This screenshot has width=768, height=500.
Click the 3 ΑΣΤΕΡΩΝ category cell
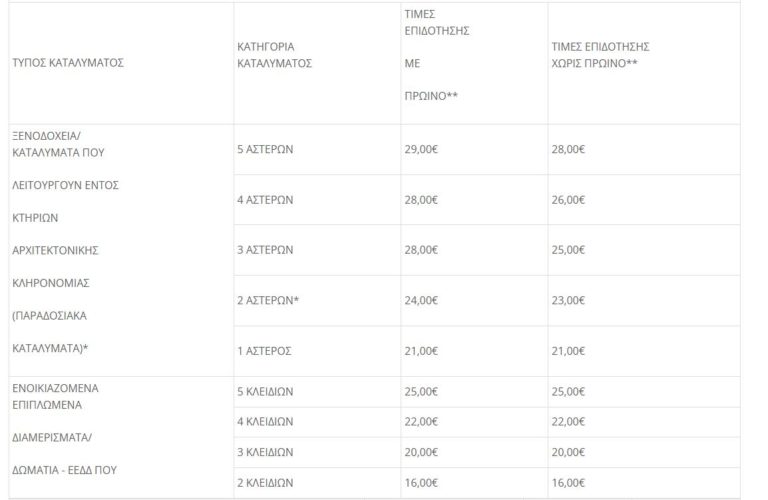pos(266,250)
